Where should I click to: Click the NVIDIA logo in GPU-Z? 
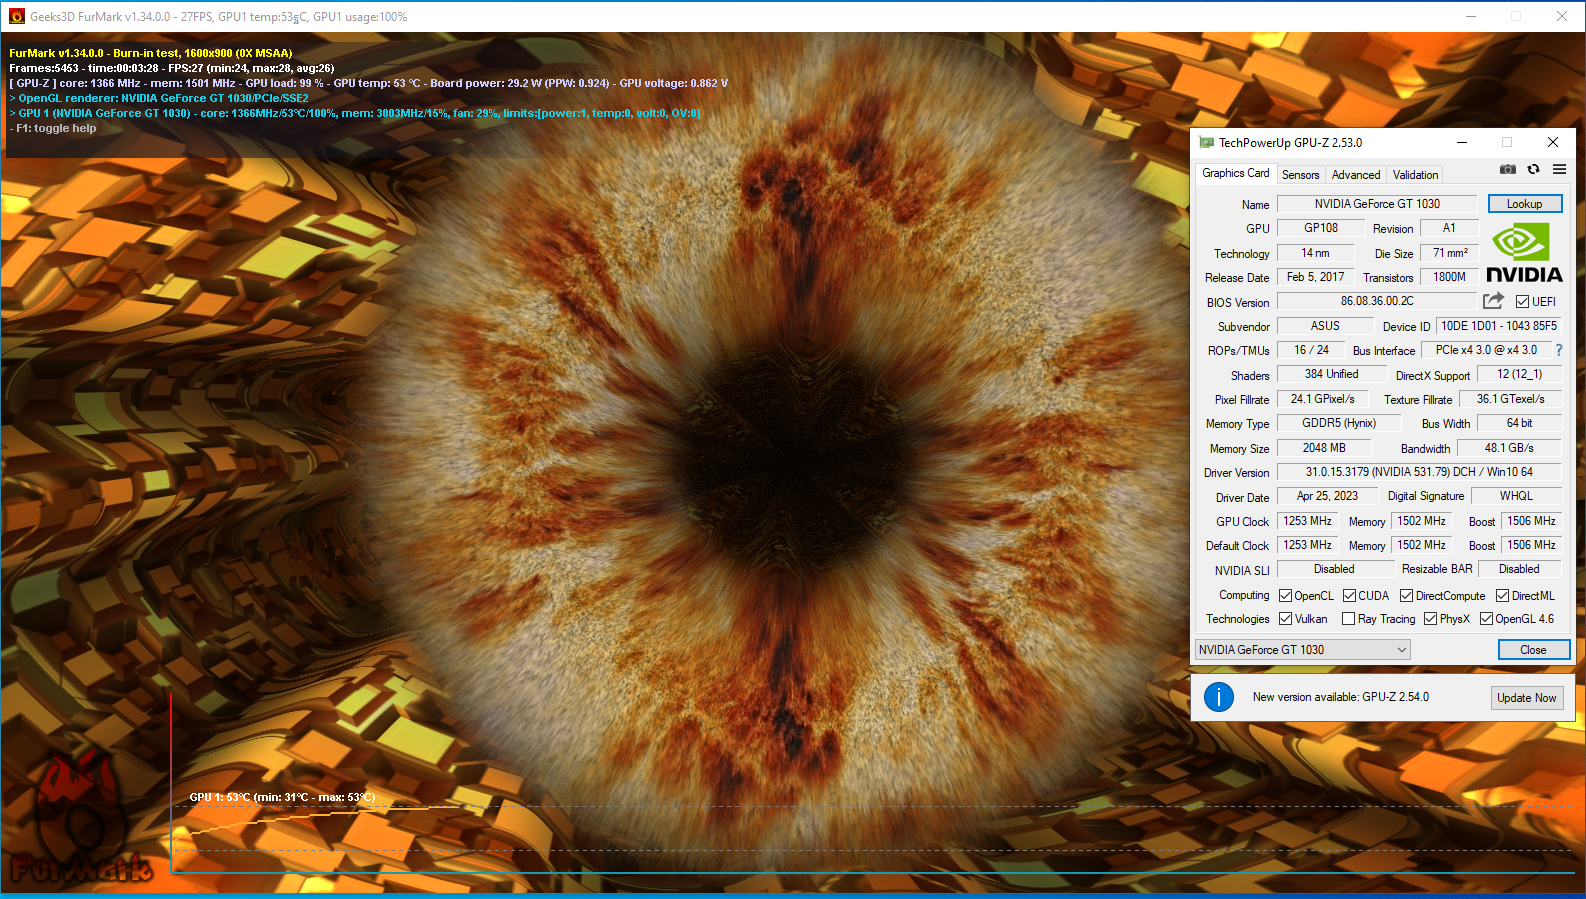click(x=1523, y=254)
